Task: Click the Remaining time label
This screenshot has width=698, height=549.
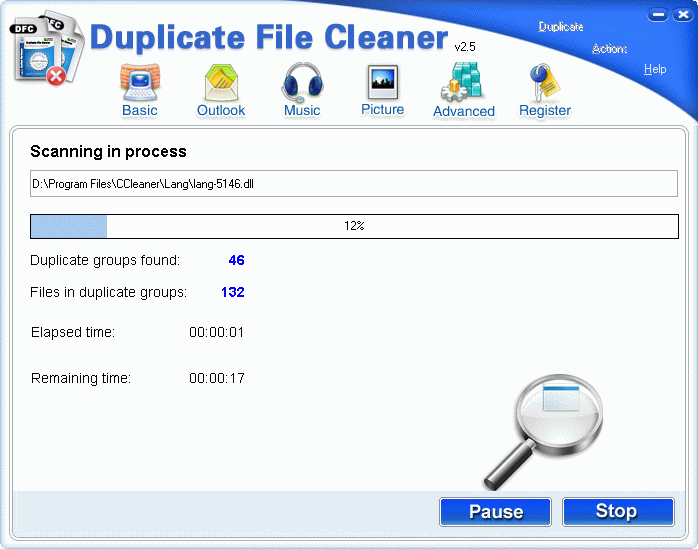Action: click(x=81, y=378)
